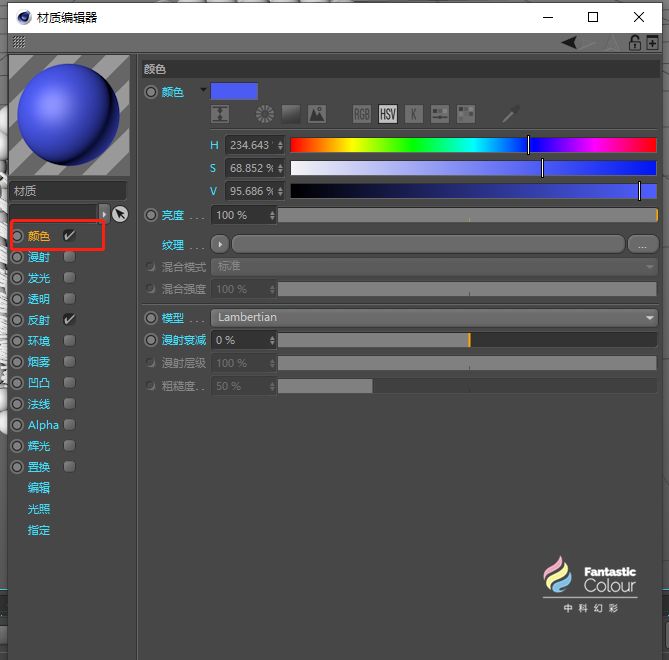
Task: Click the blue color swatch
Action: pos(234,91)
